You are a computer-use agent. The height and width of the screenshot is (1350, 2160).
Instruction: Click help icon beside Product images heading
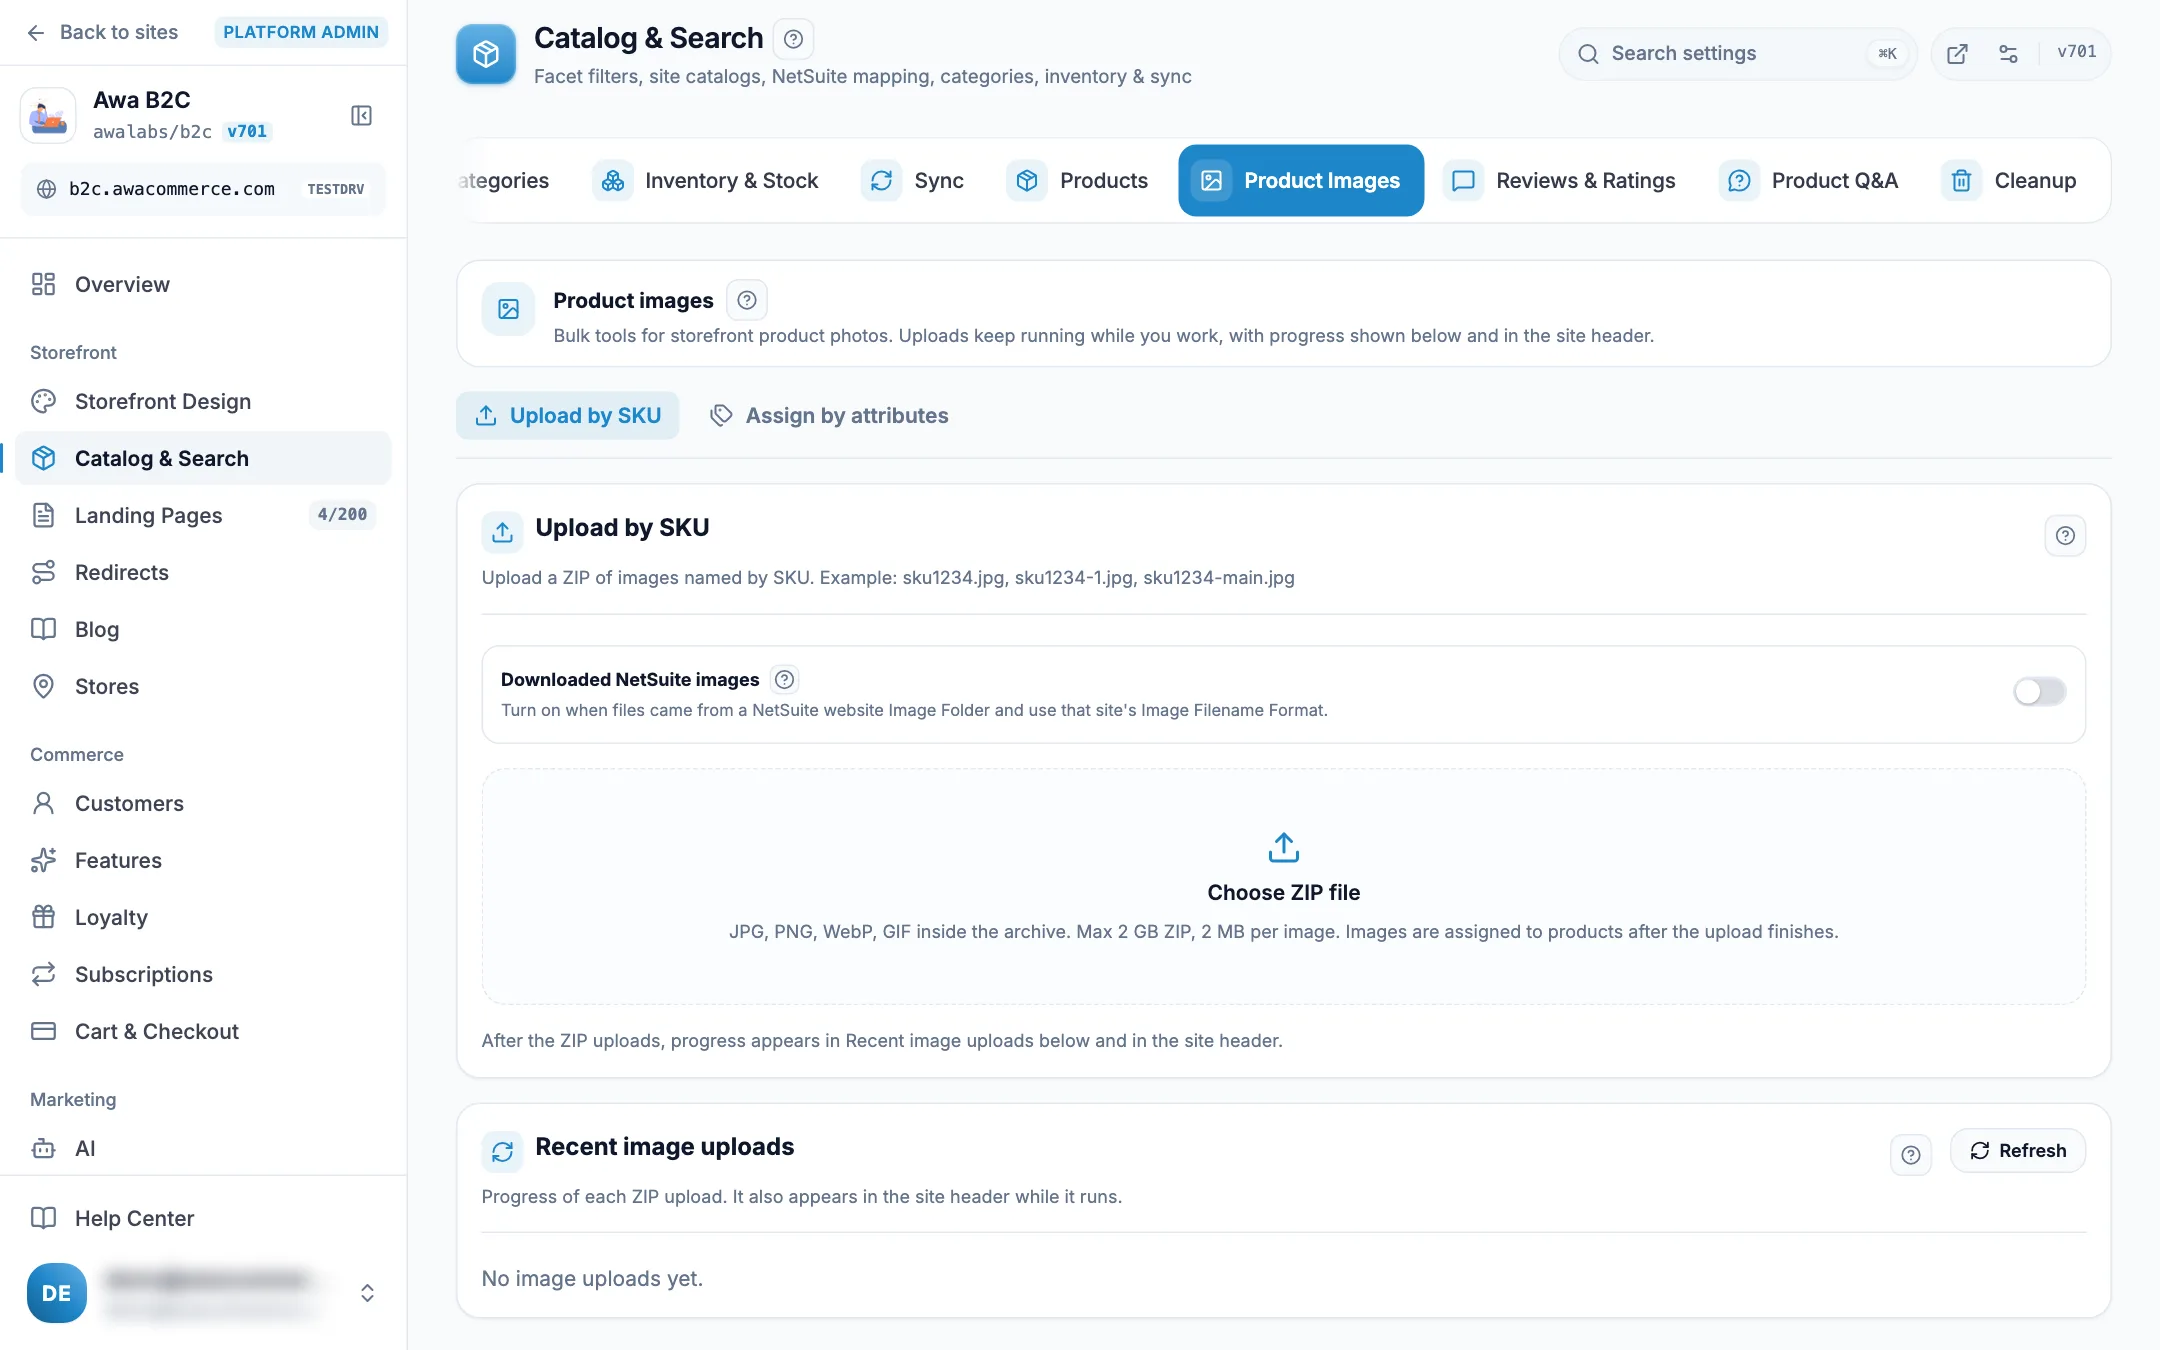(x=746, y=300)
